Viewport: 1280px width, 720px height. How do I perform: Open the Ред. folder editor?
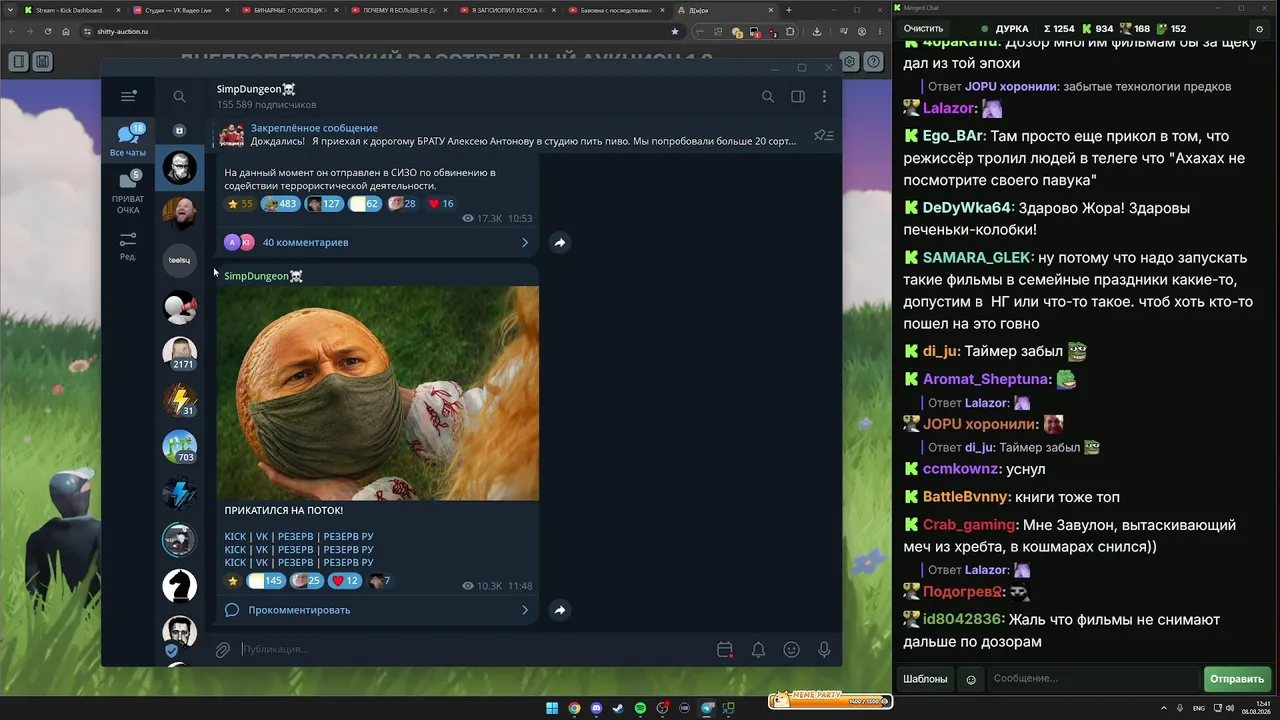pyautogui.click(x=128, y=246)
